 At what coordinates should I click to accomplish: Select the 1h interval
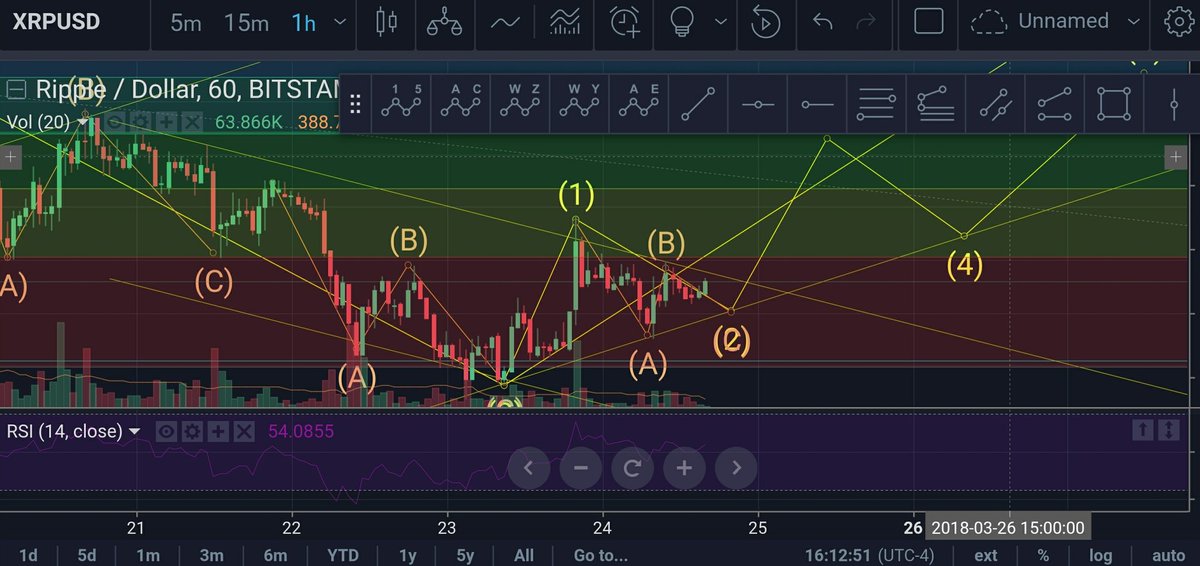pyautogui.click(x=304, y=22)
